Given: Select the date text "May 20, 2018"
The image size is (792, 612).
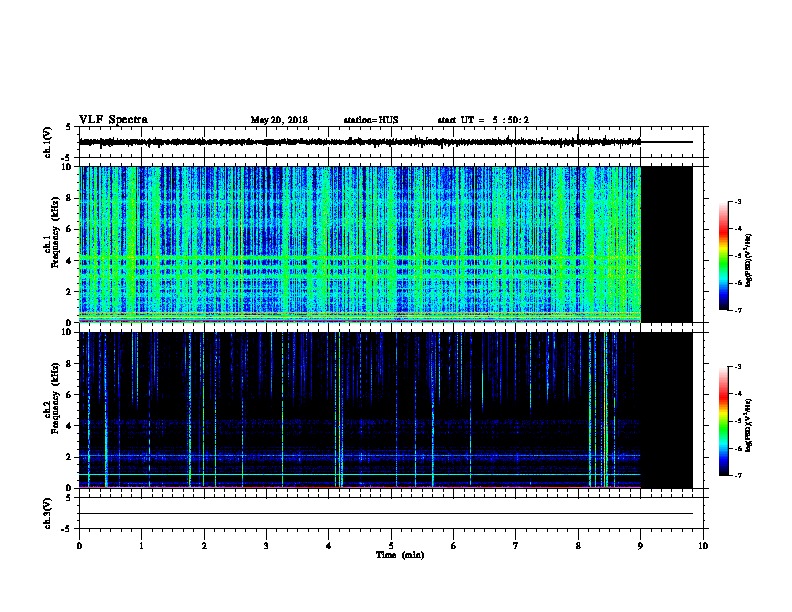Looking at the screenshot, I should pos(279,120).
